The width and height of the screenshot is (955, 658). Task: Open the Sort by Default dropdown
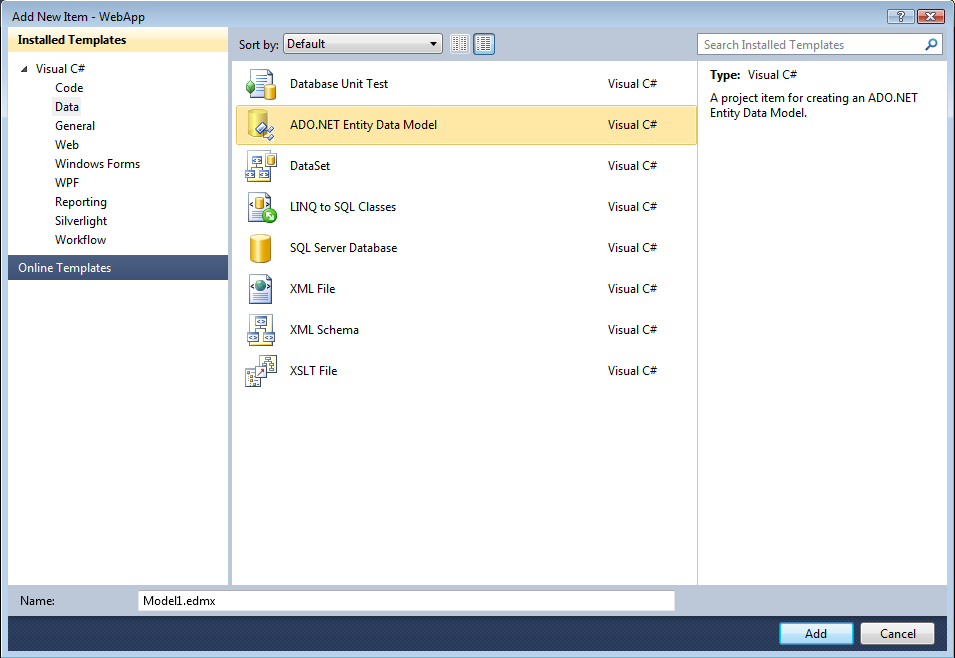tap(362, 44)
